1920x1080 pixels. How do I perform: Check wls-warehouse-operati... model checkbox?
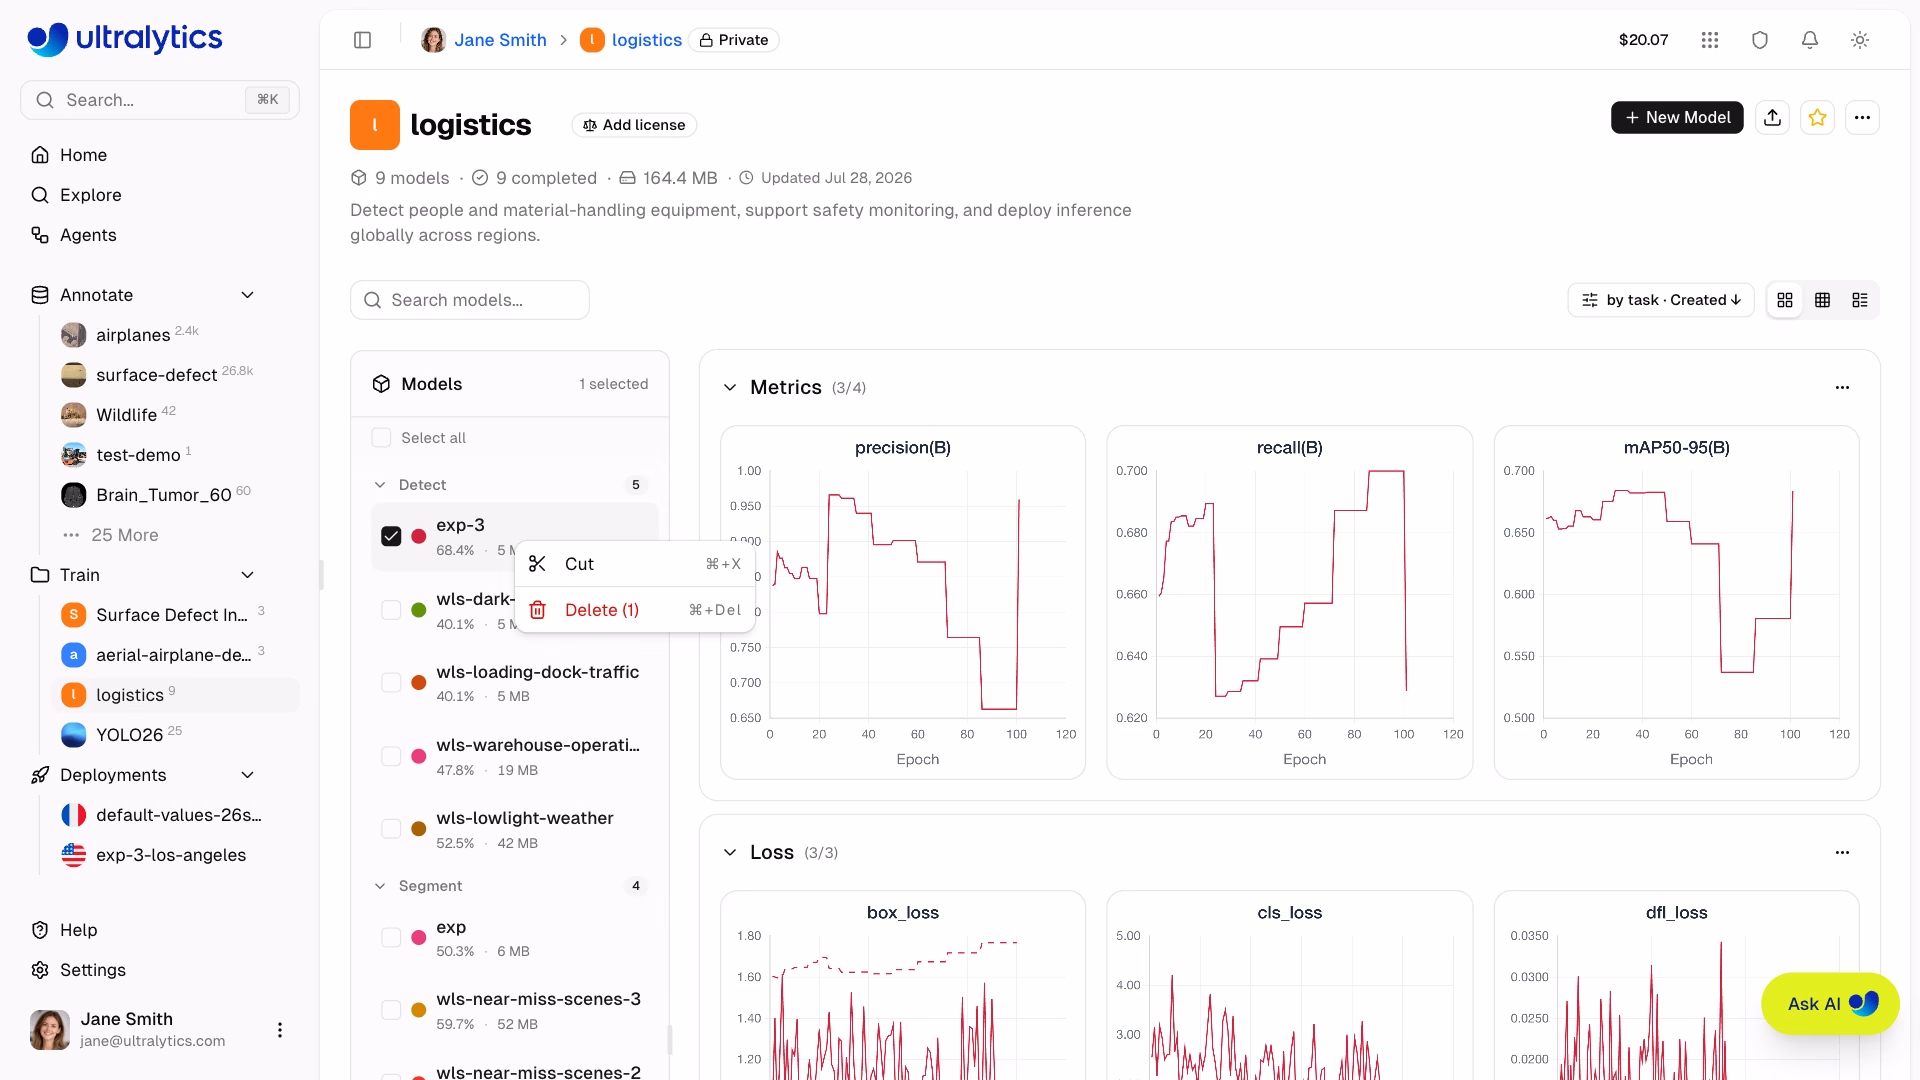click(391, 757)
